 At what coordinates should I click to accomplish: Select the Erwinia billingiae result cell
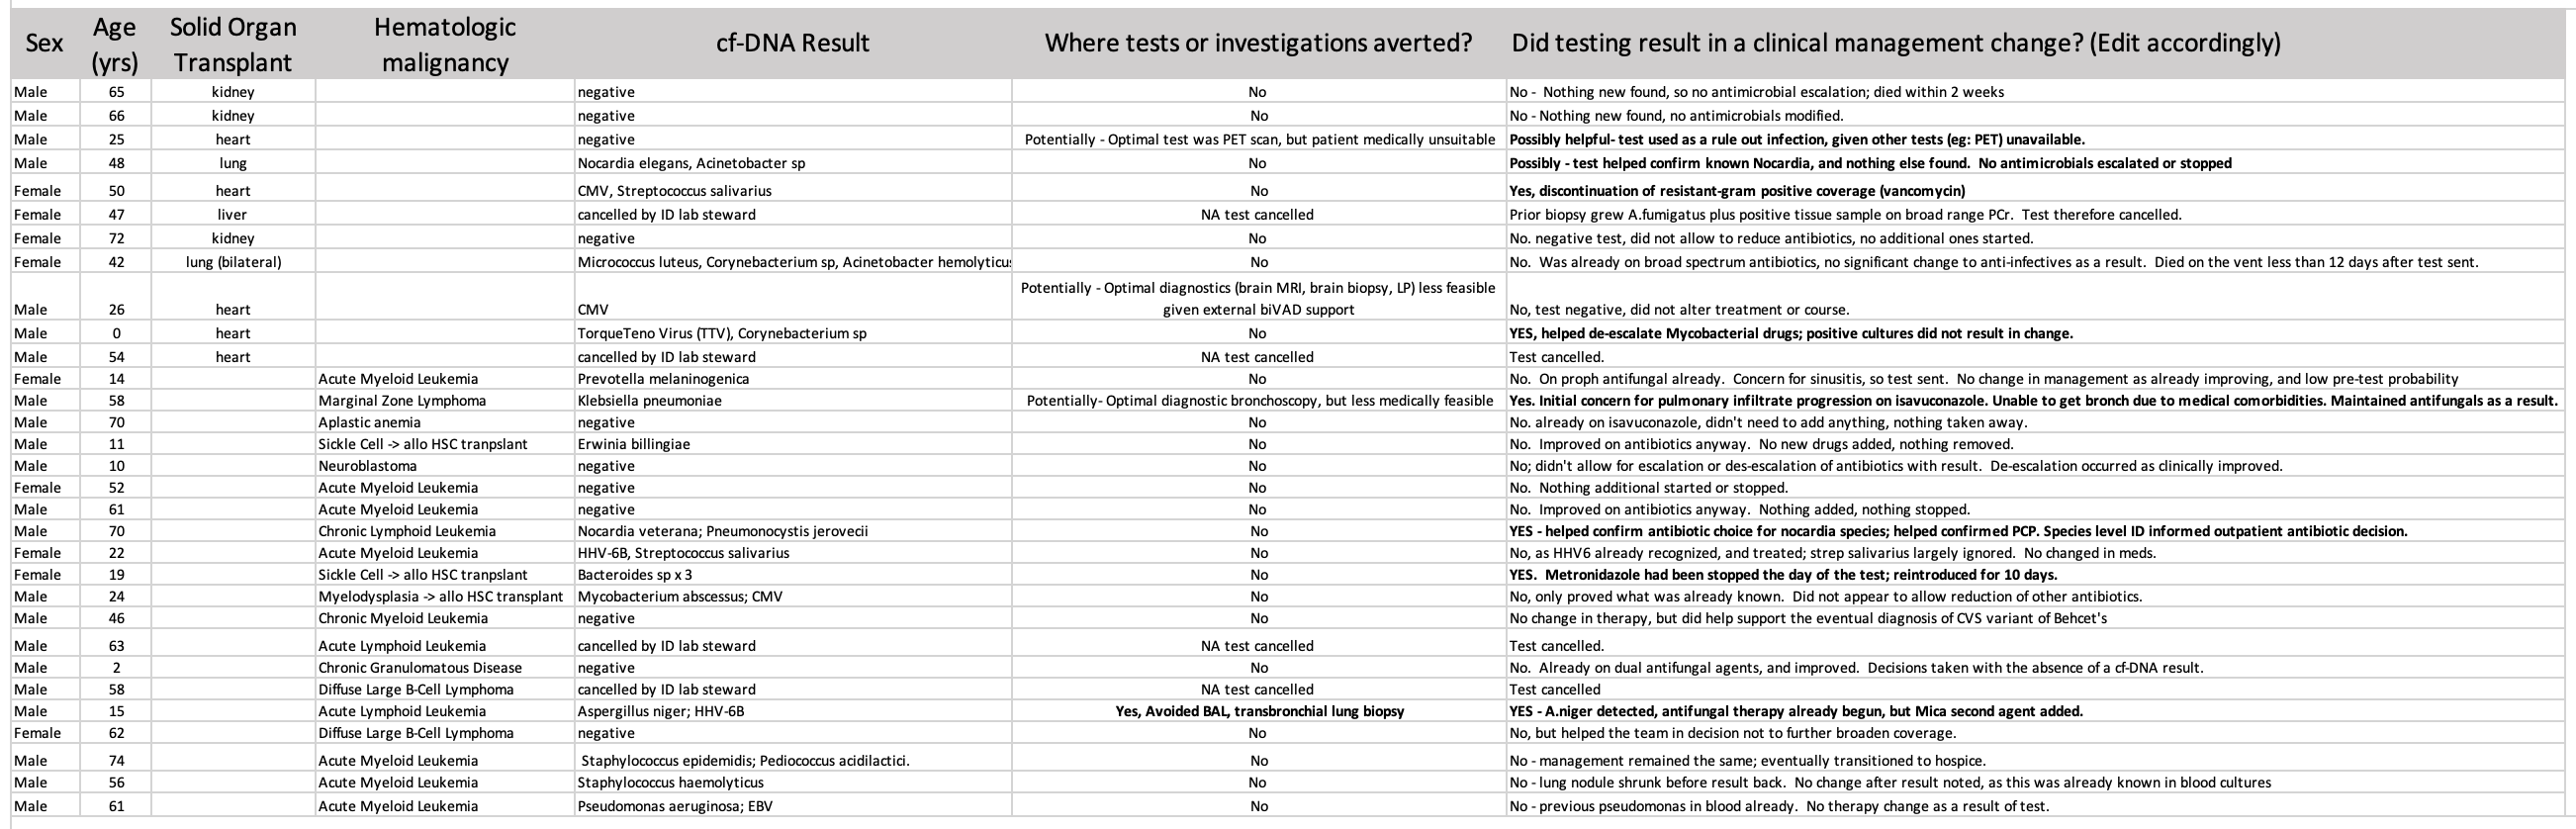633,444
